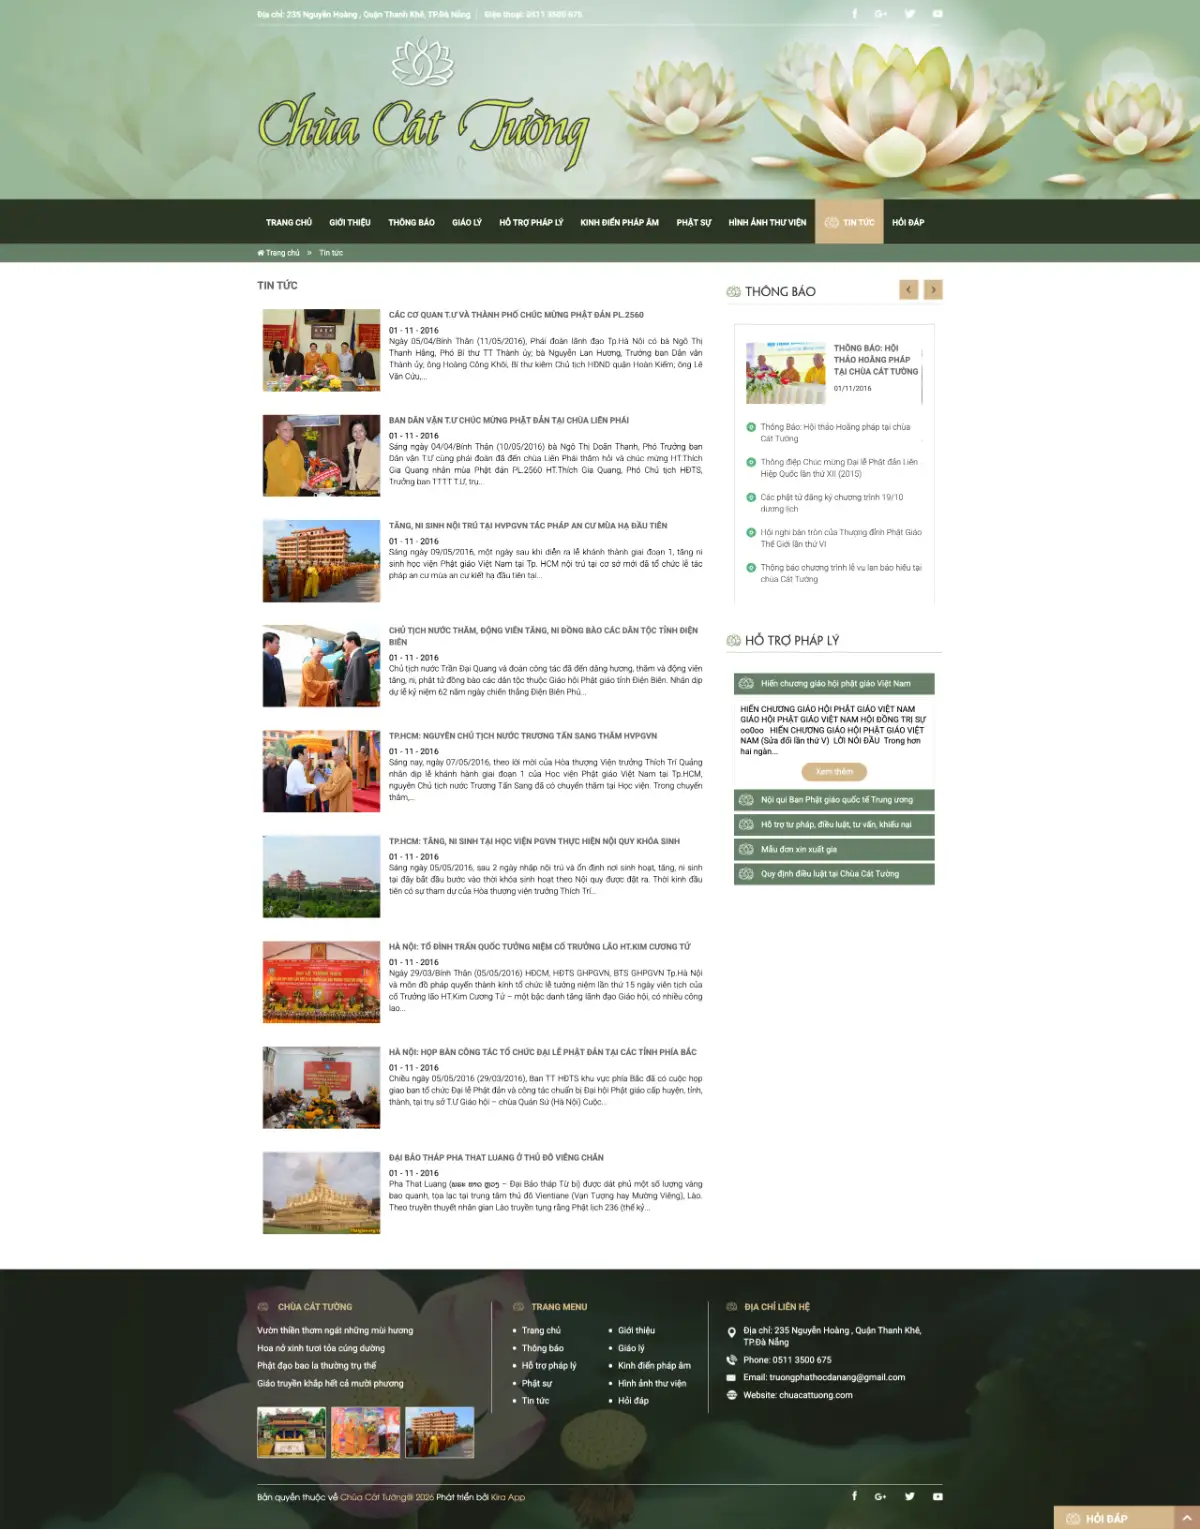1200x1530 pixels.
Task: Expand 'Quy định điều luật tại Chùa Cát Tường'
Action: tap(834, 874)
